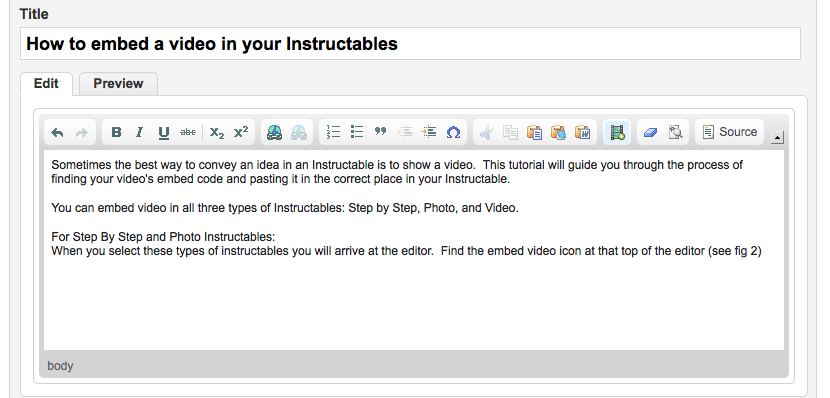This screenshot has width=830, height=398.
Task: Toggle Underline formatting
Action: click(x=164, y=132)
